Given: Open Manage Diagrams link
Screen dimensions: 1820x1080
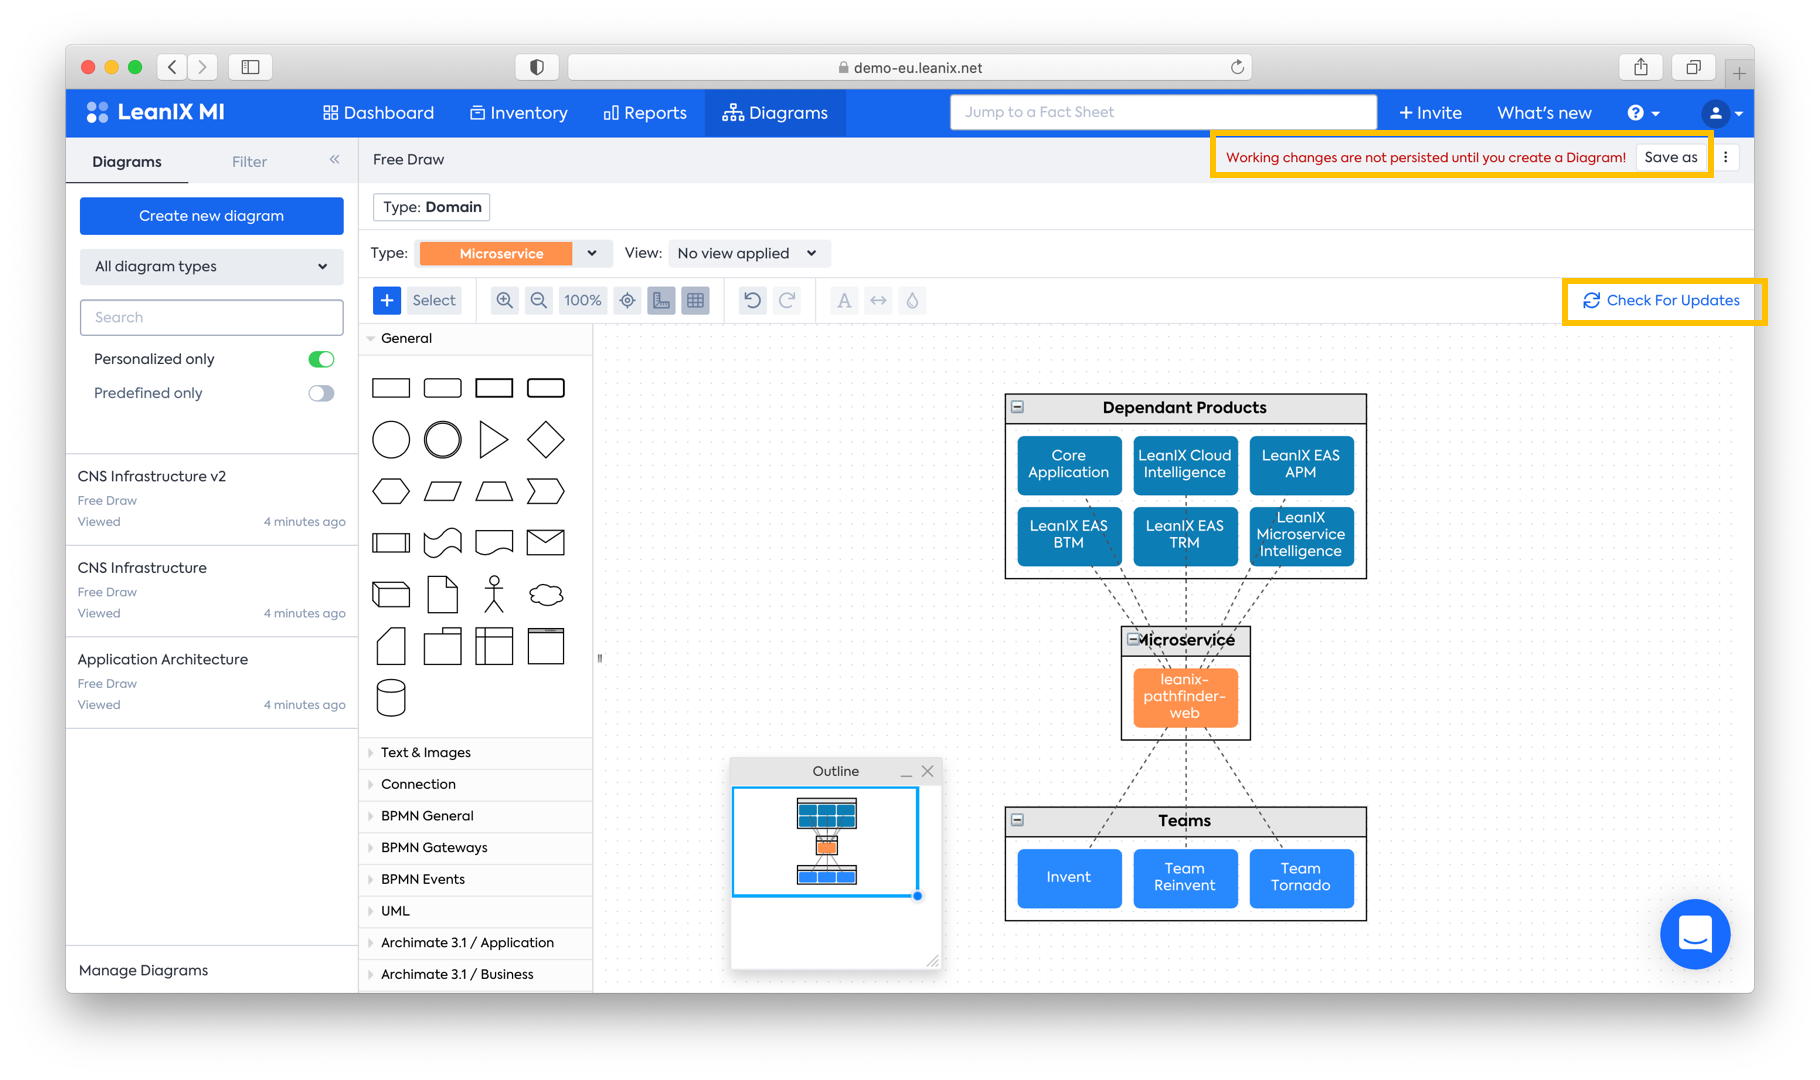Looking at the screenshot, I should pos(143,970).
